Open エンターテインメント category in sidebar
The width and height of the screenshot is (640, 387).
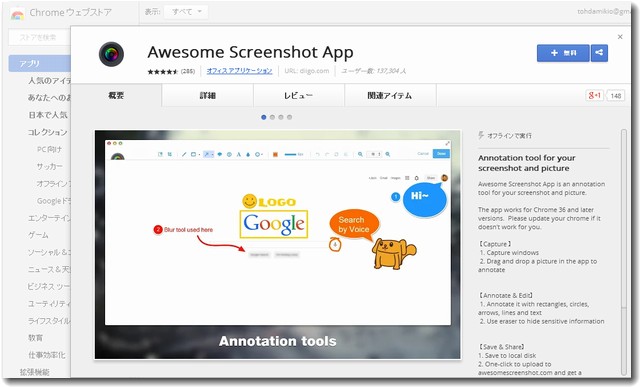click(x=49, y=218)
